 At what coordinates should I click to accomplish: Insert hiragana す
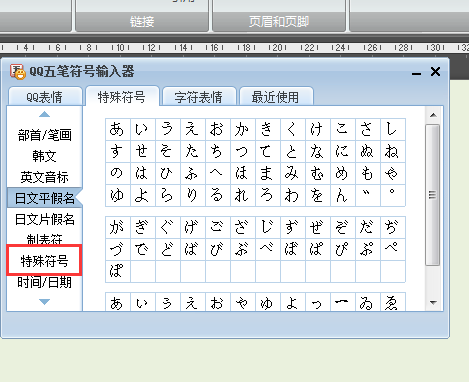click(118, 151)
